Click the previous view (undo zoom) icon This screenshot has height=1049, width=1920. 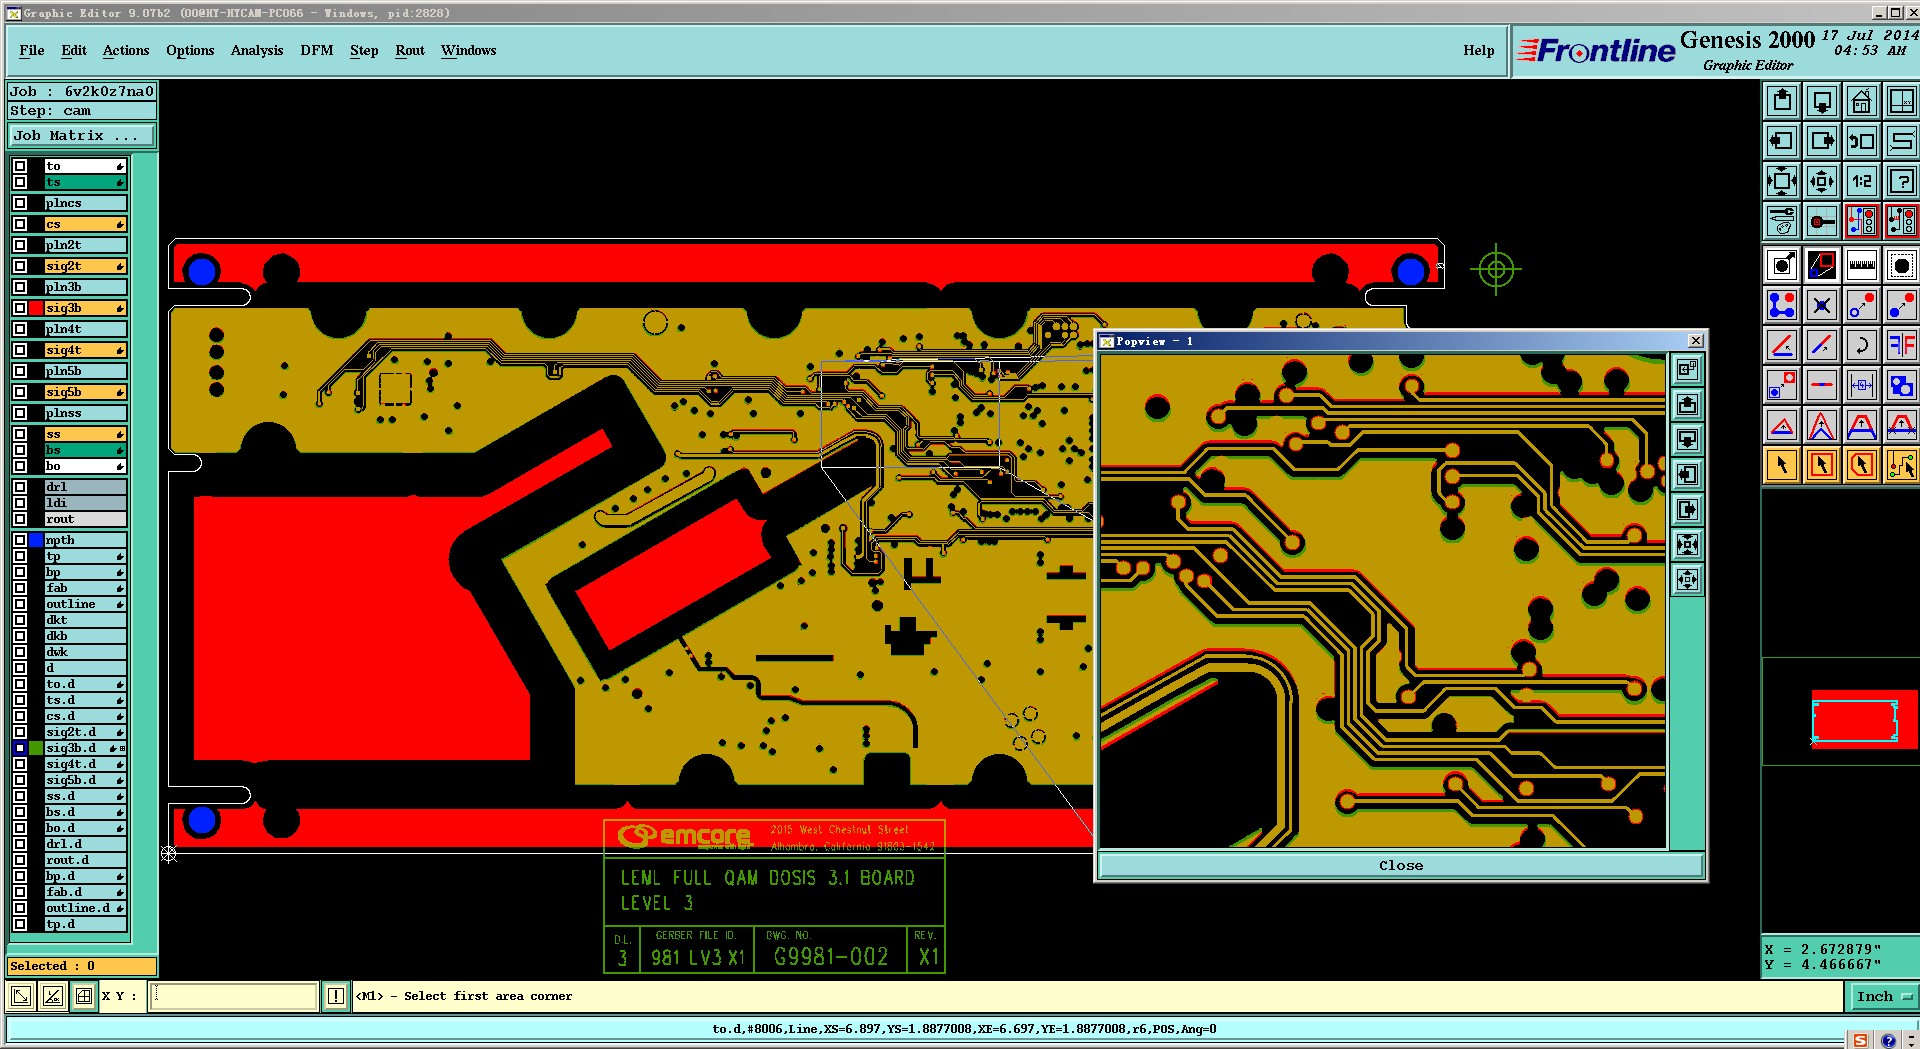click(1862, 141)
